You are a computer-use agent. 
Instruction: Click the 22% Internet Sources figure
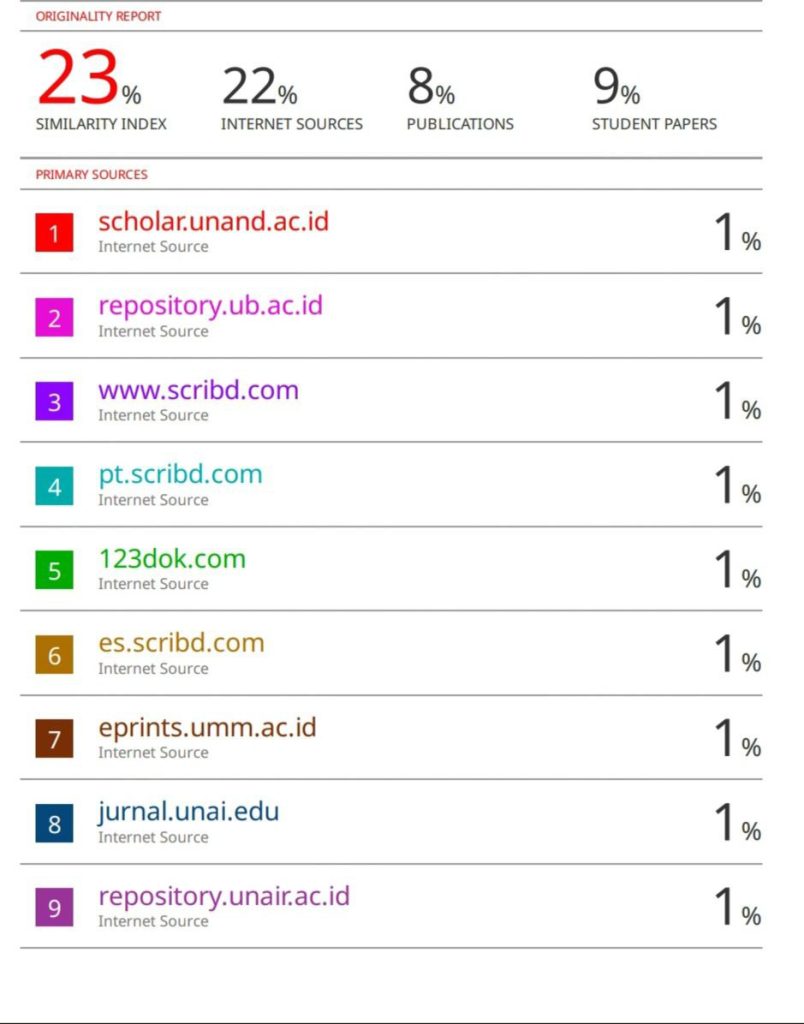click(259, 87)
